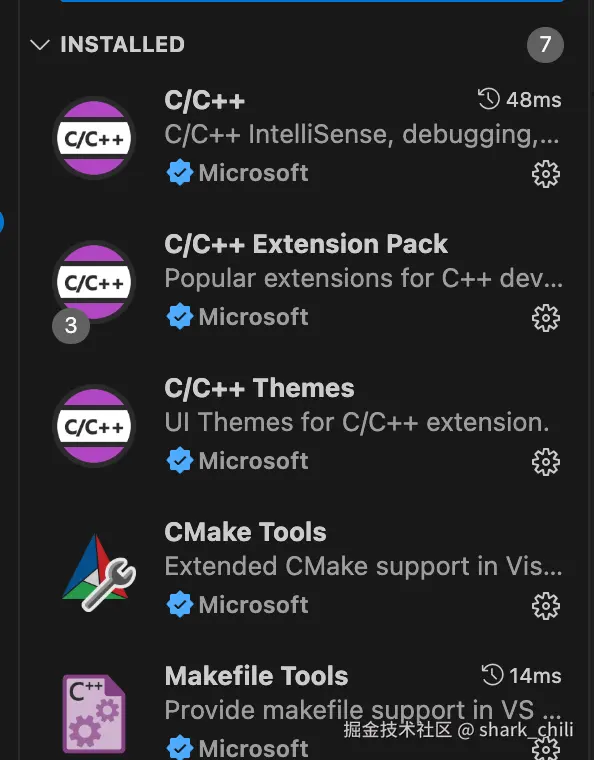The width and height of the screenshot is (594, 760).
Task: Open the C/C++ Extension Pack title
Action: [306, 244]
